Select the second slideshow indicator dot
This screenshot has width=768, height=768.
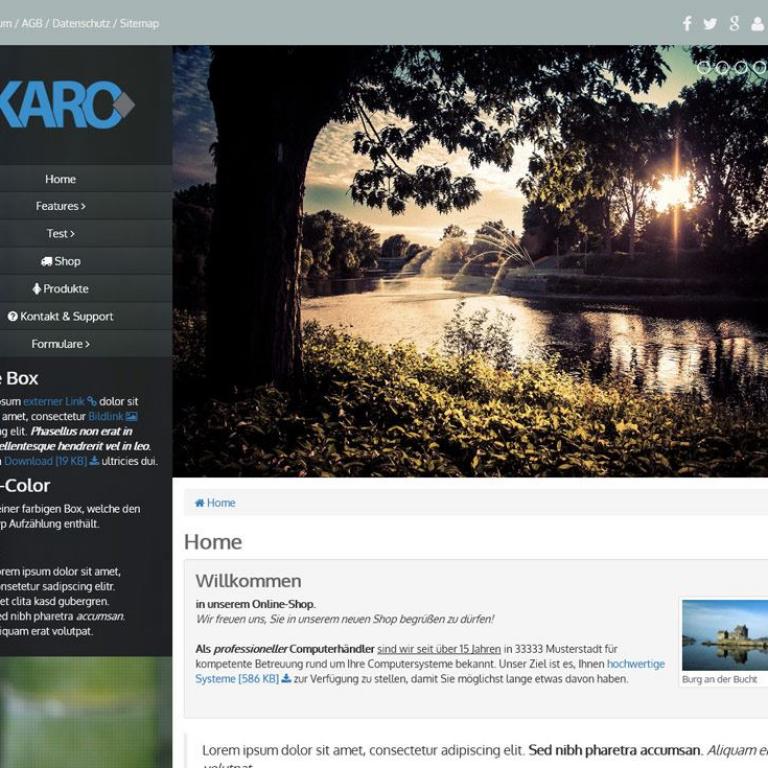[x=723, y=67]
